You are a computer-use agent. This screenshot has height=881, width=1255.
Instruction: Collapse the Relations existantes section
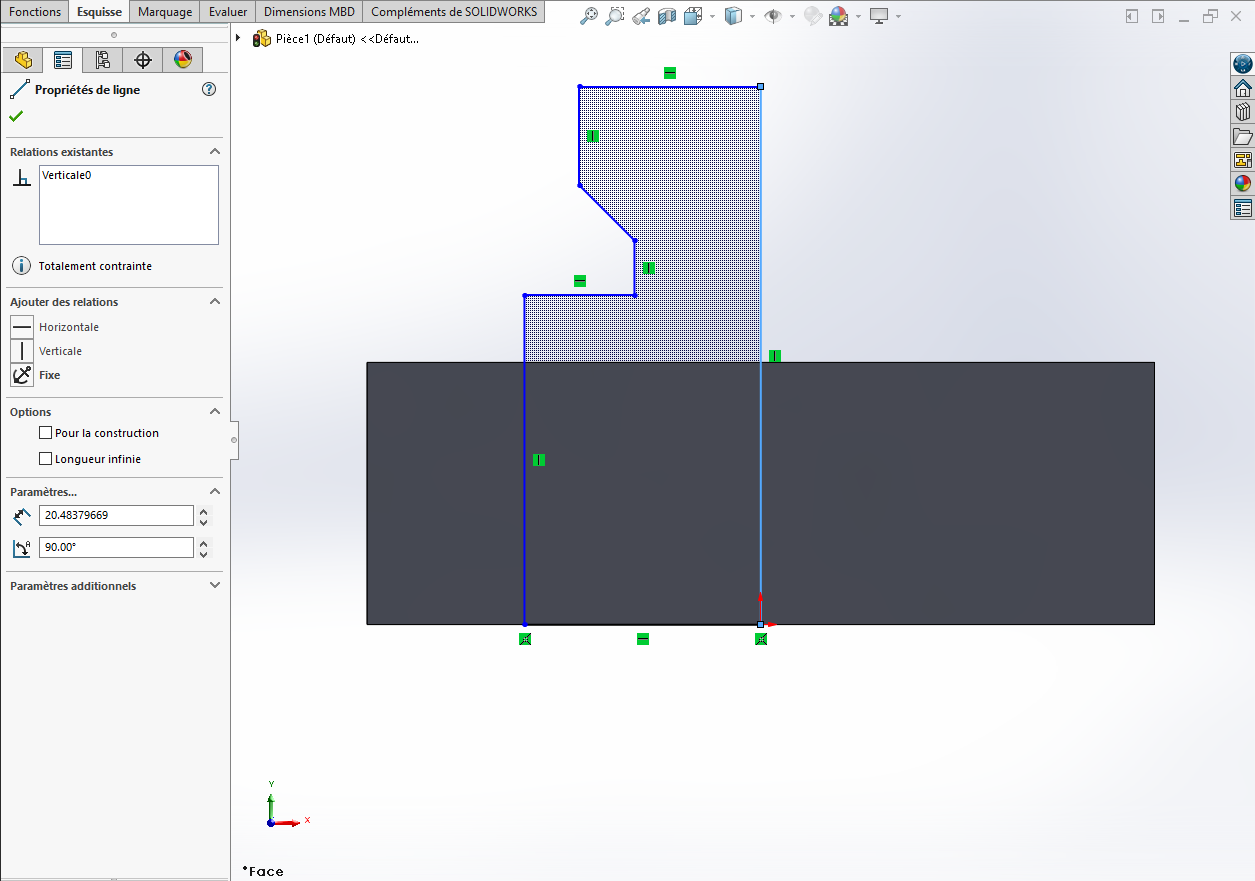pos(214,152)
